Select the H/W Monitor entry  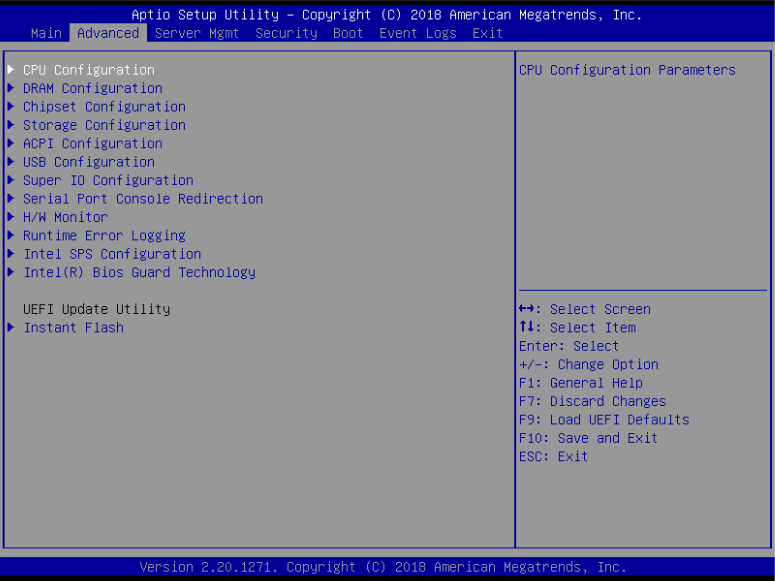coord(65,217)
